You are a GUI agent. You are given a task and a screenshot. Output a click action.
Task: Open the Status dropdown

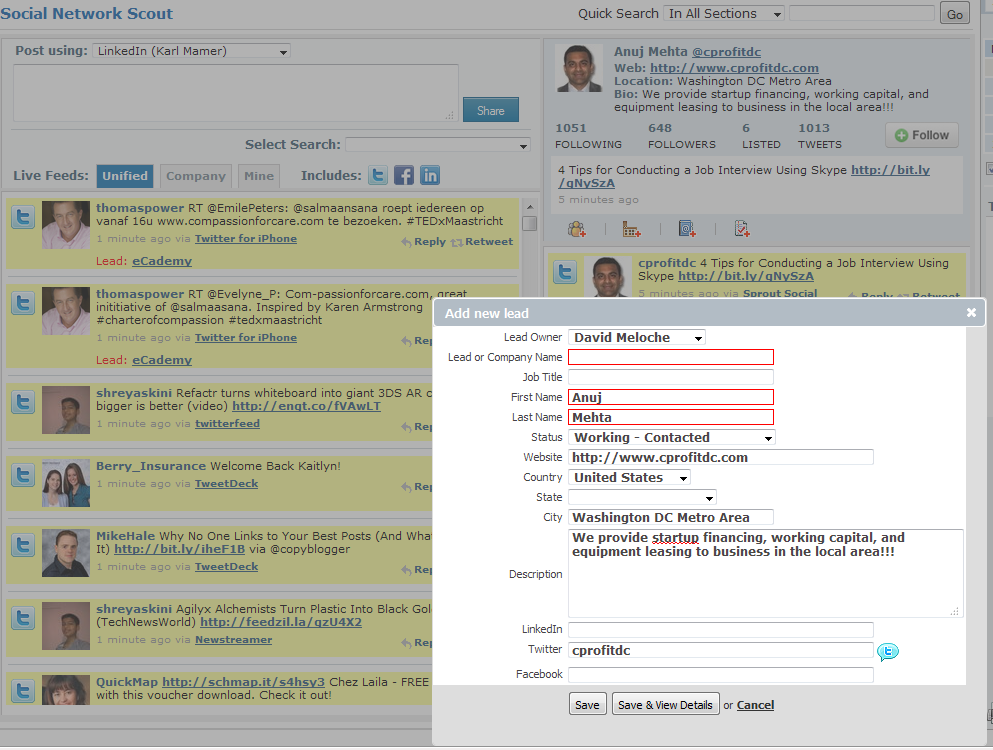pos(671,438)
